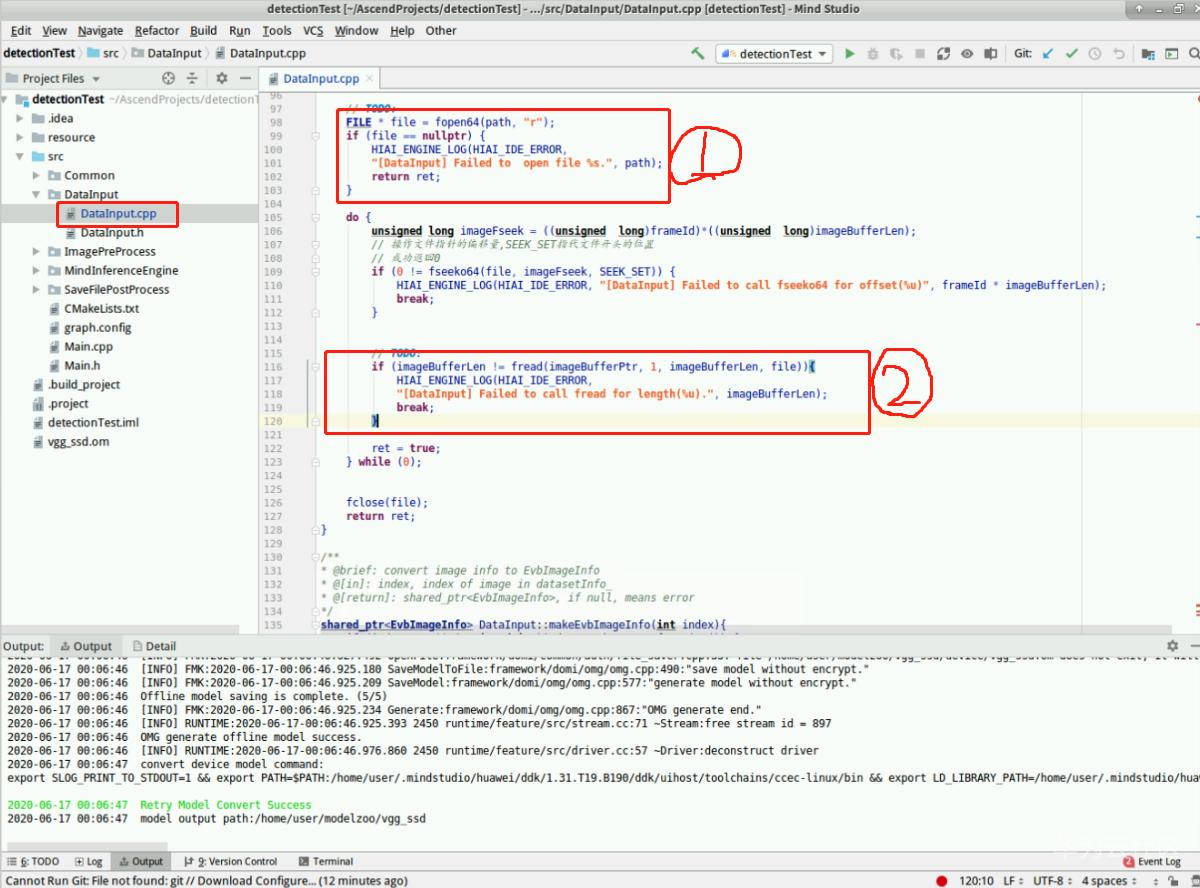The image size is (1200, 888).
Task: Open the 6: TODO tool window
Action: (33, 861)
